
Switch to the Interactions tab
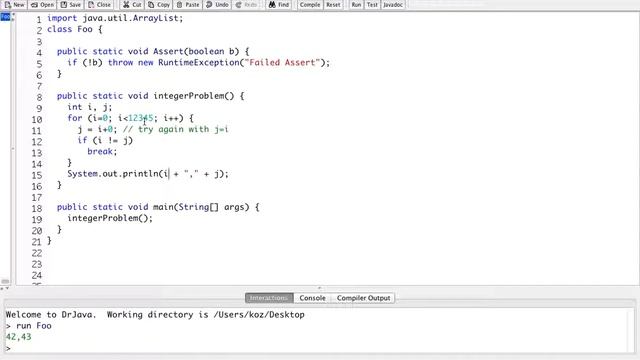click(269, 298)
